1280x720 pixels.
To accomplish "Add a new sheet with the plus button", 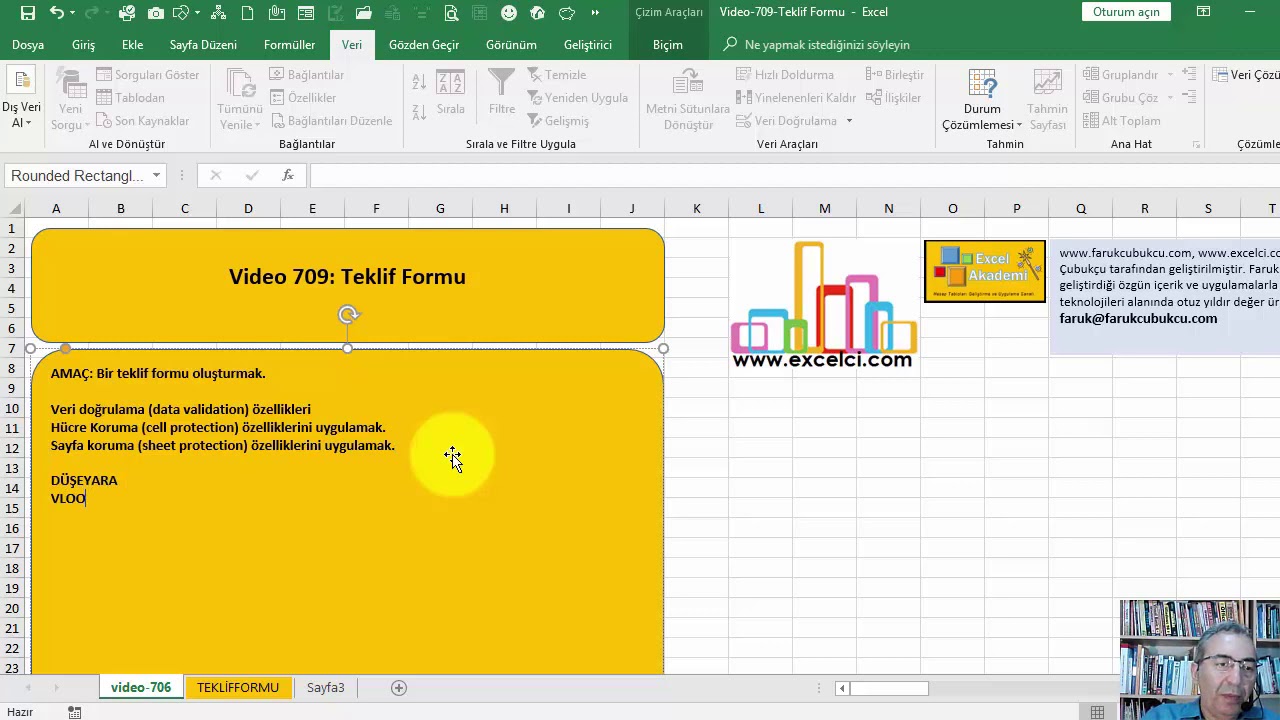I will [399, 688].
